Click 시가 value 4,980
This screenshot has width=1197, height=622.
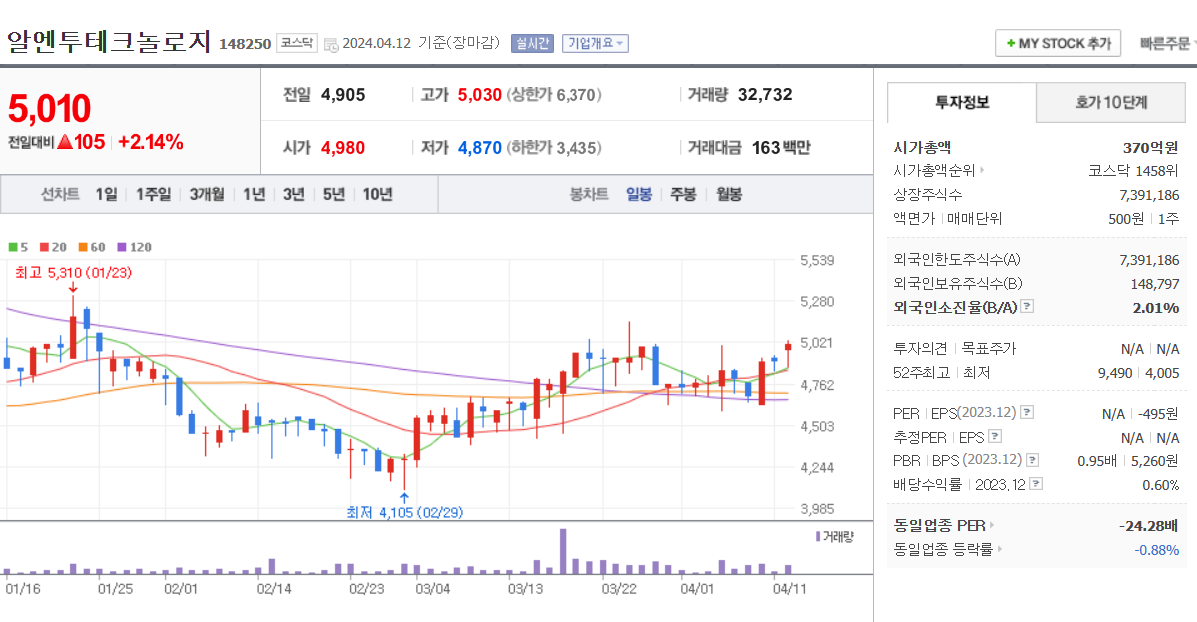tap(343, 147)
